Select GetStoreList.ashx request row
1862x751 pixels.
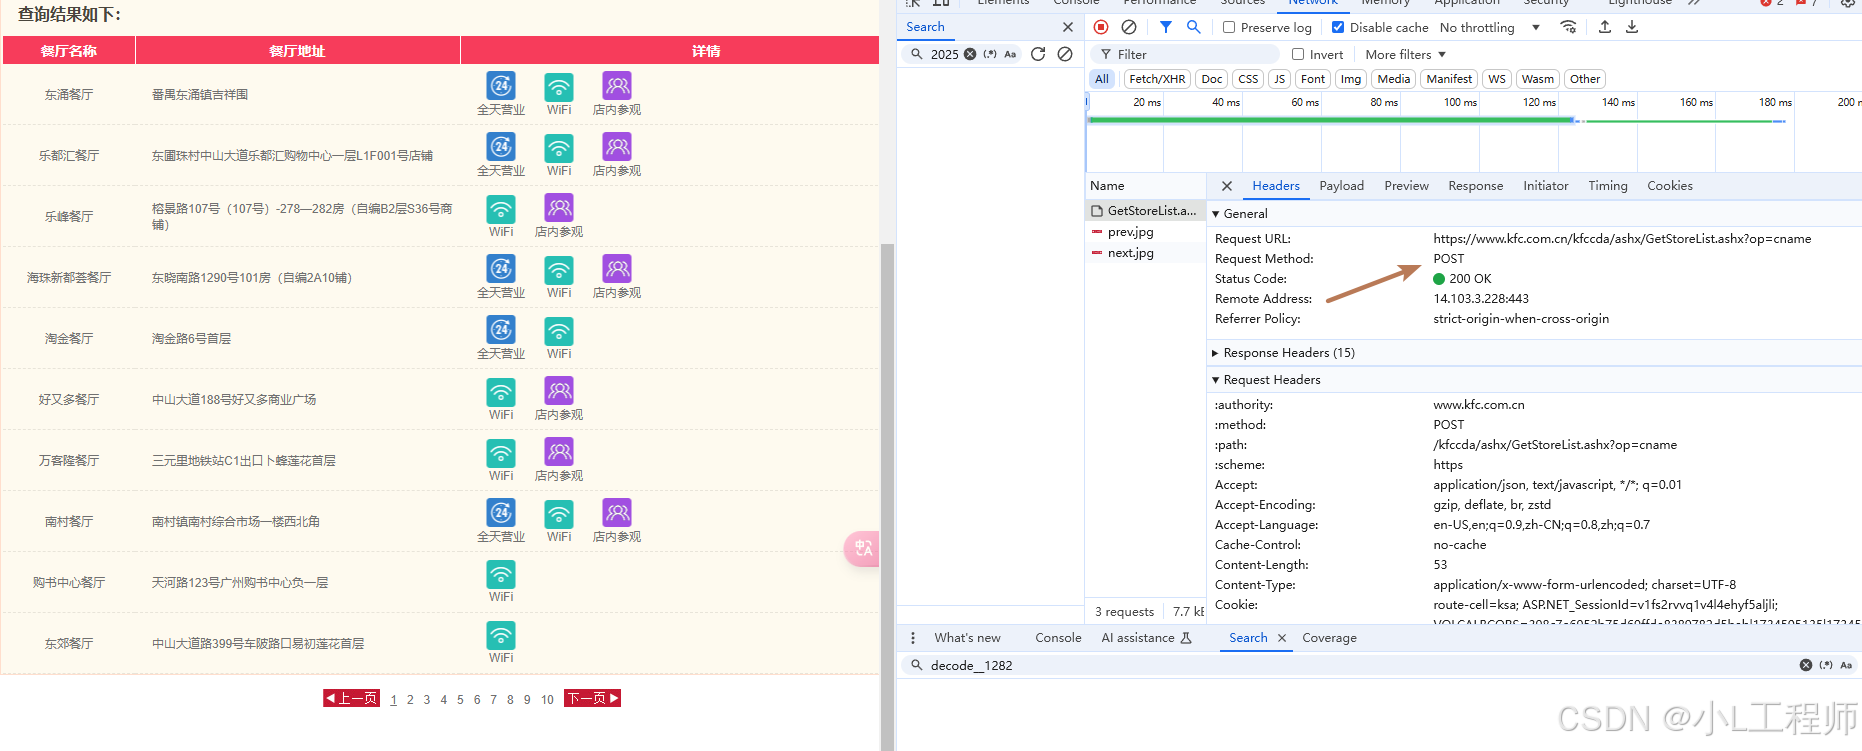click(x=1145, y=211)
